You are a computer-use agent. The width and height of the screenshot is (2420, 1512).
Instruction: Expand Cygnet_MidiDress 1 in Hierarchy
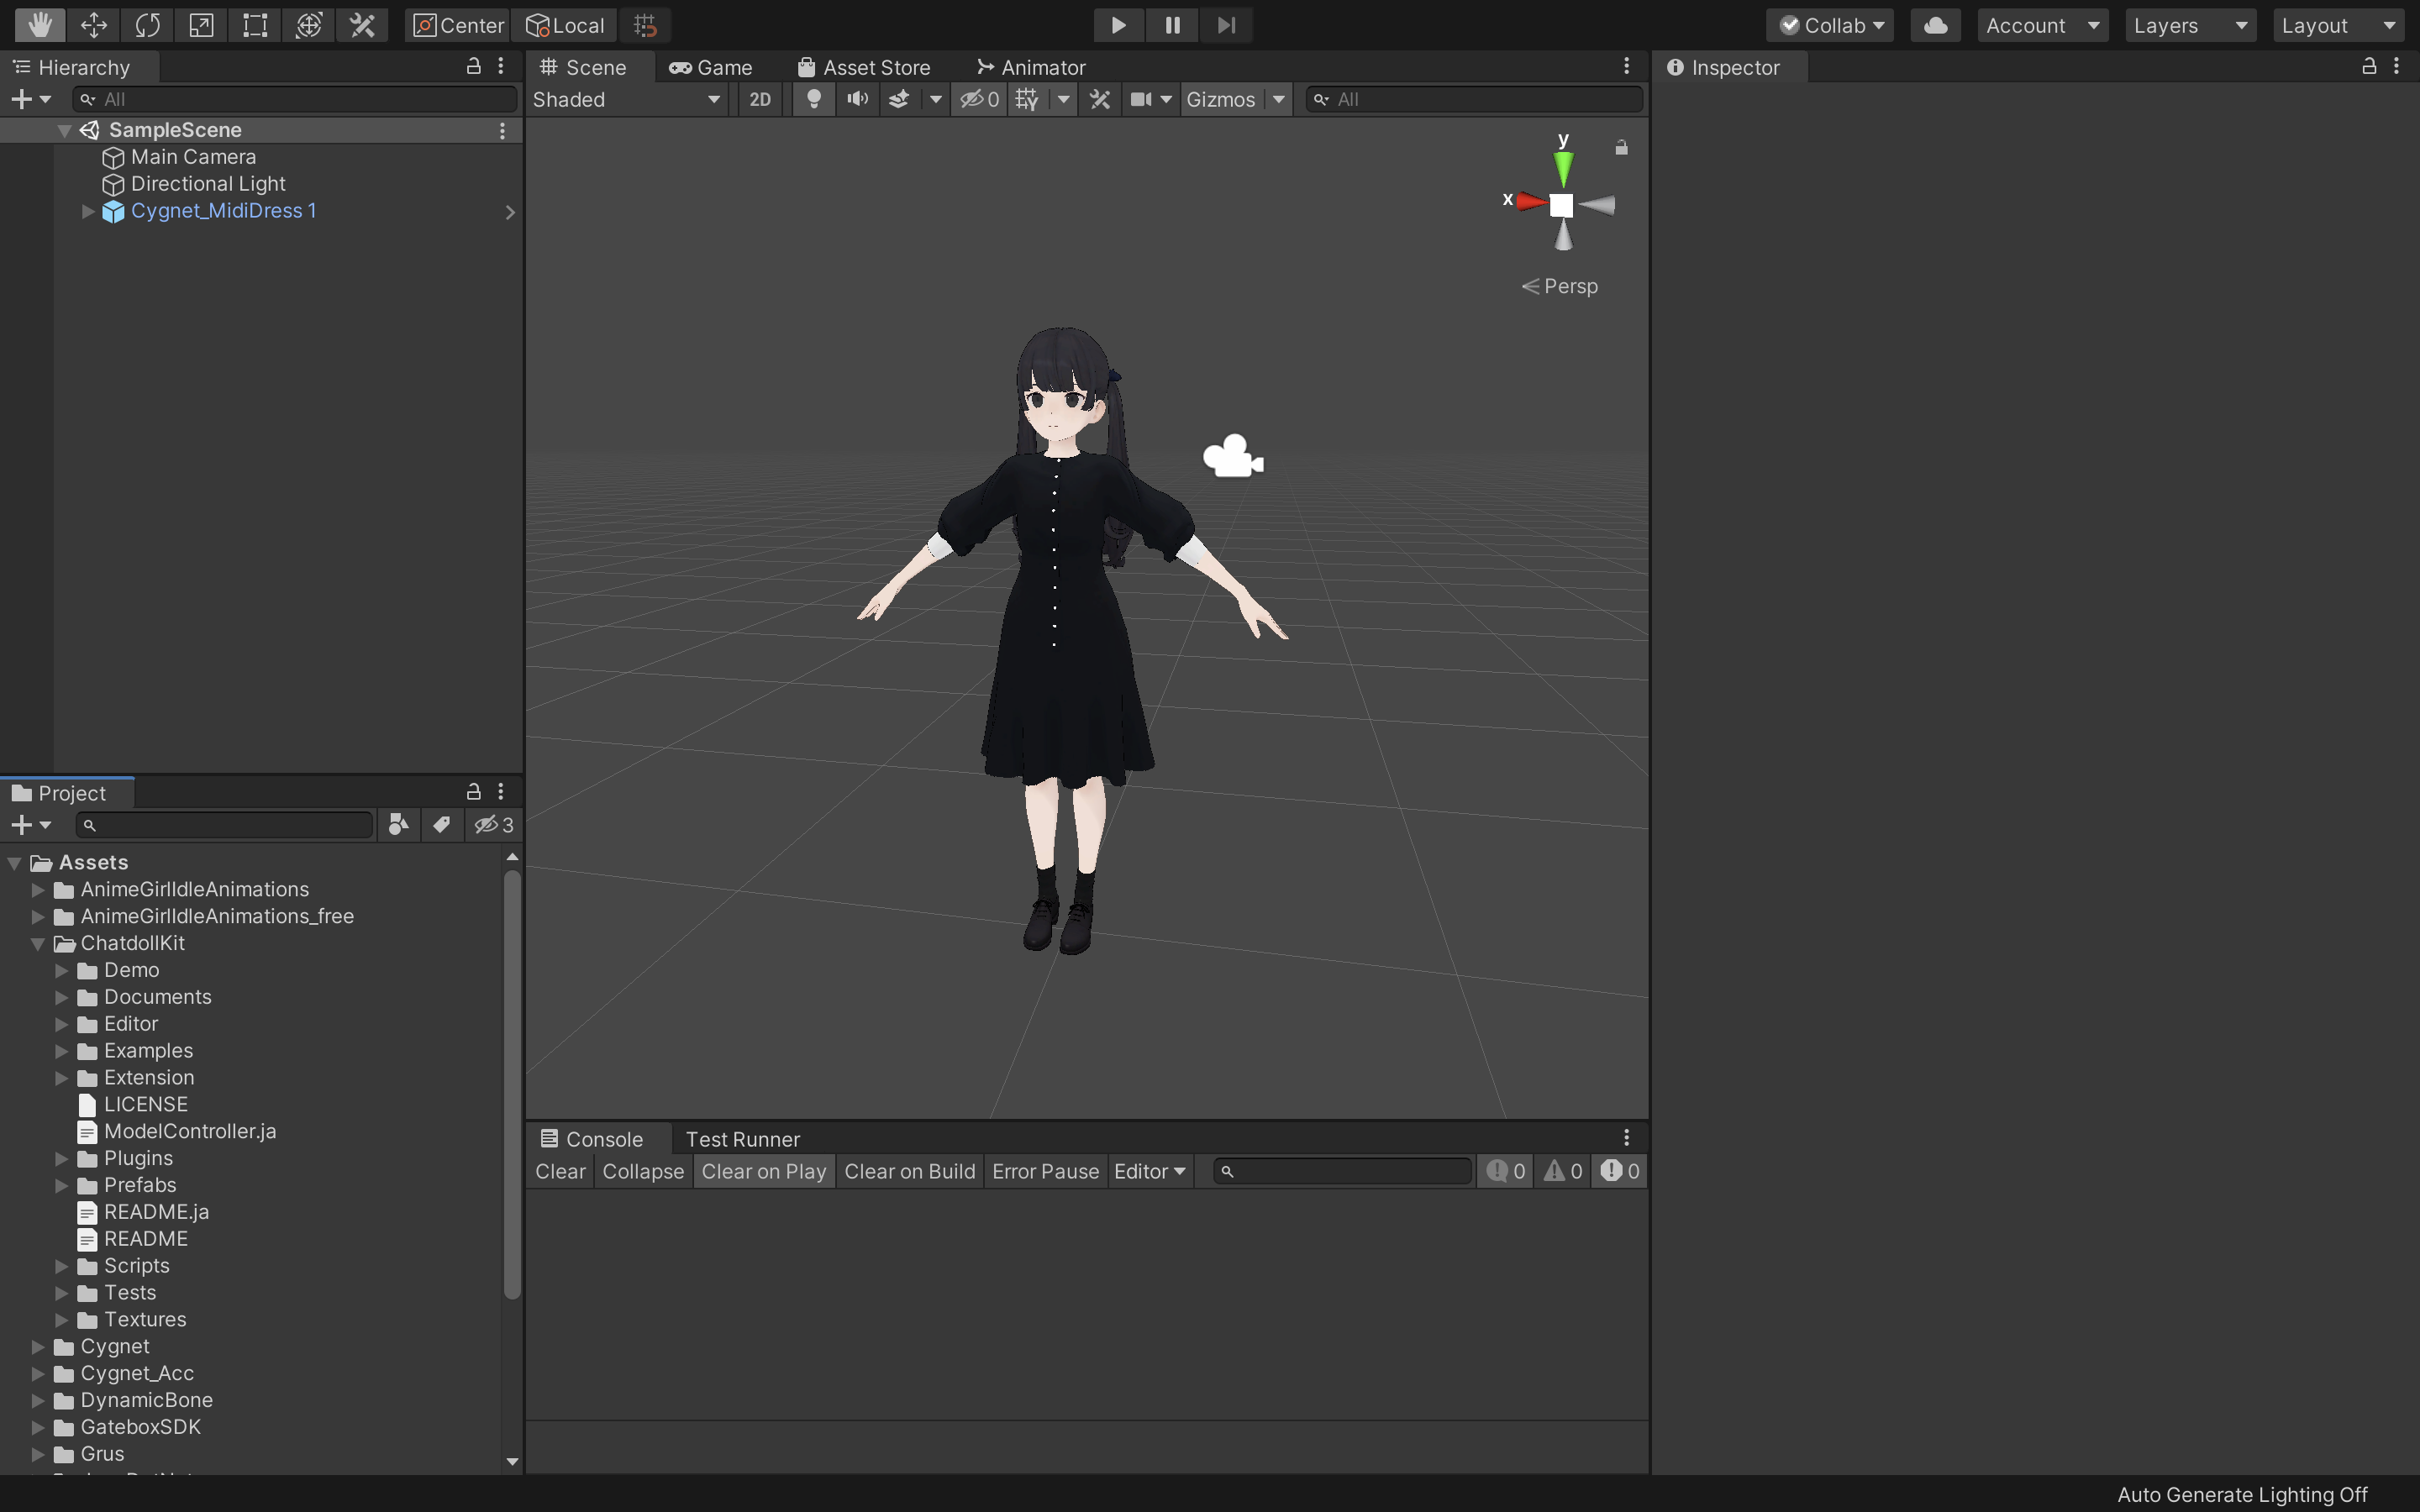click(x=88, y=211)
